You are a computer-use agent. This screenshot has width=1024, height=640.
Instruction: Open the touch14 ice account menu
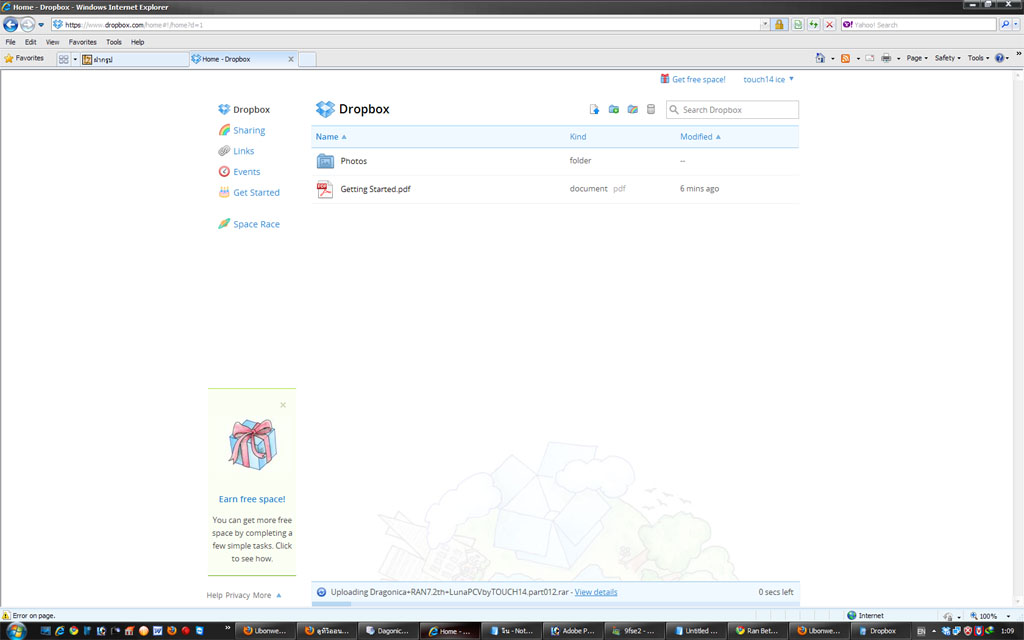coord(769,79)
